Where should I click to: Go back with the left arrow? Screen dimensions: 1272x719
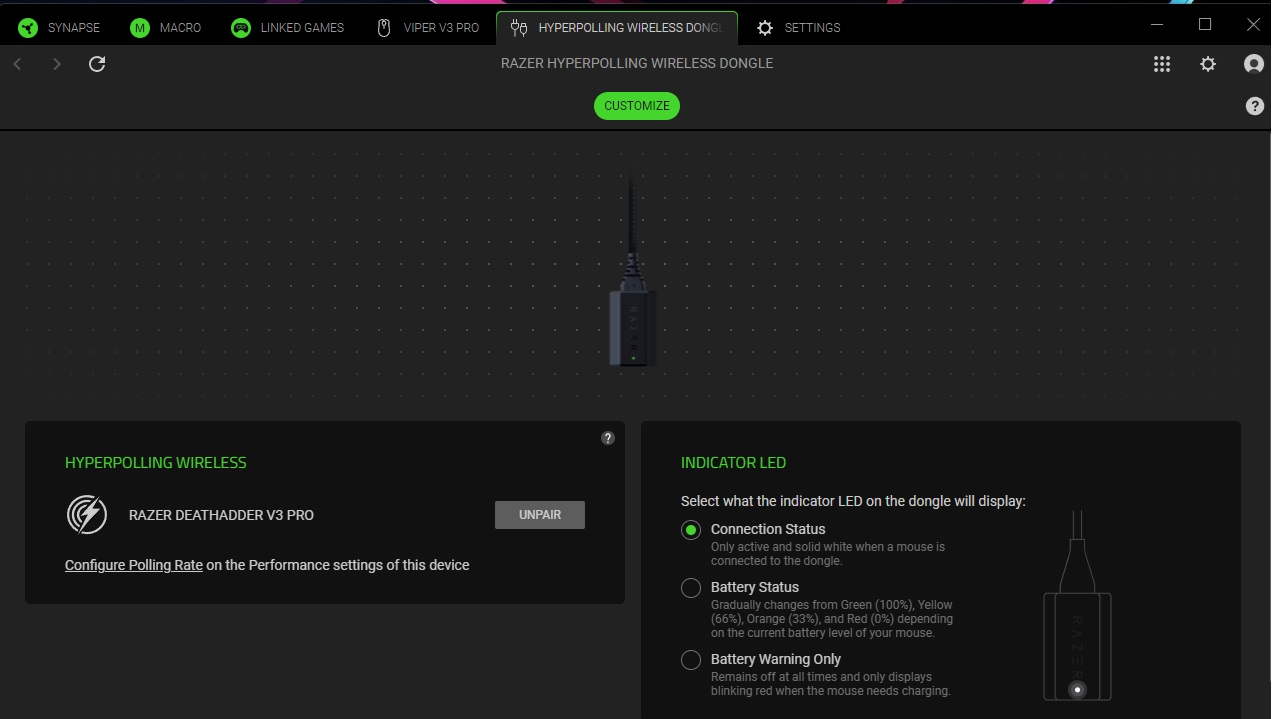(x=17, y=64)
